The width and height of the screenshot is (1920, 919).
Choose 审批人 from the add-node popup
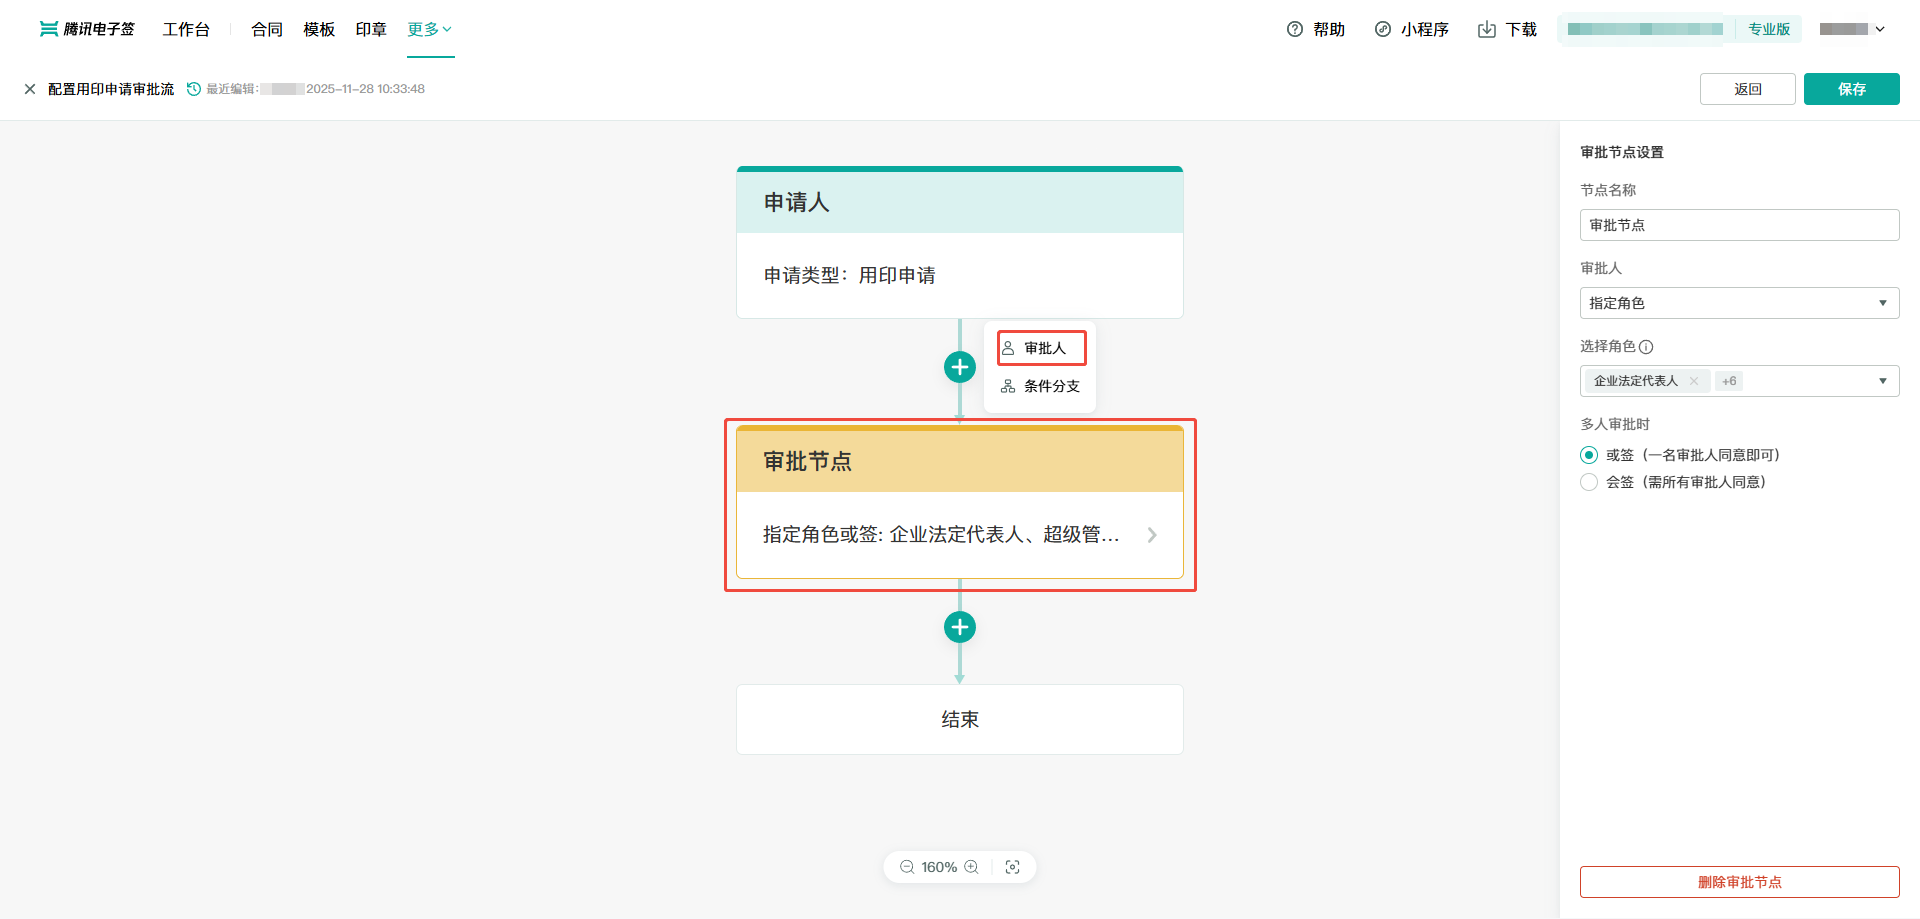coord(1041,348)
